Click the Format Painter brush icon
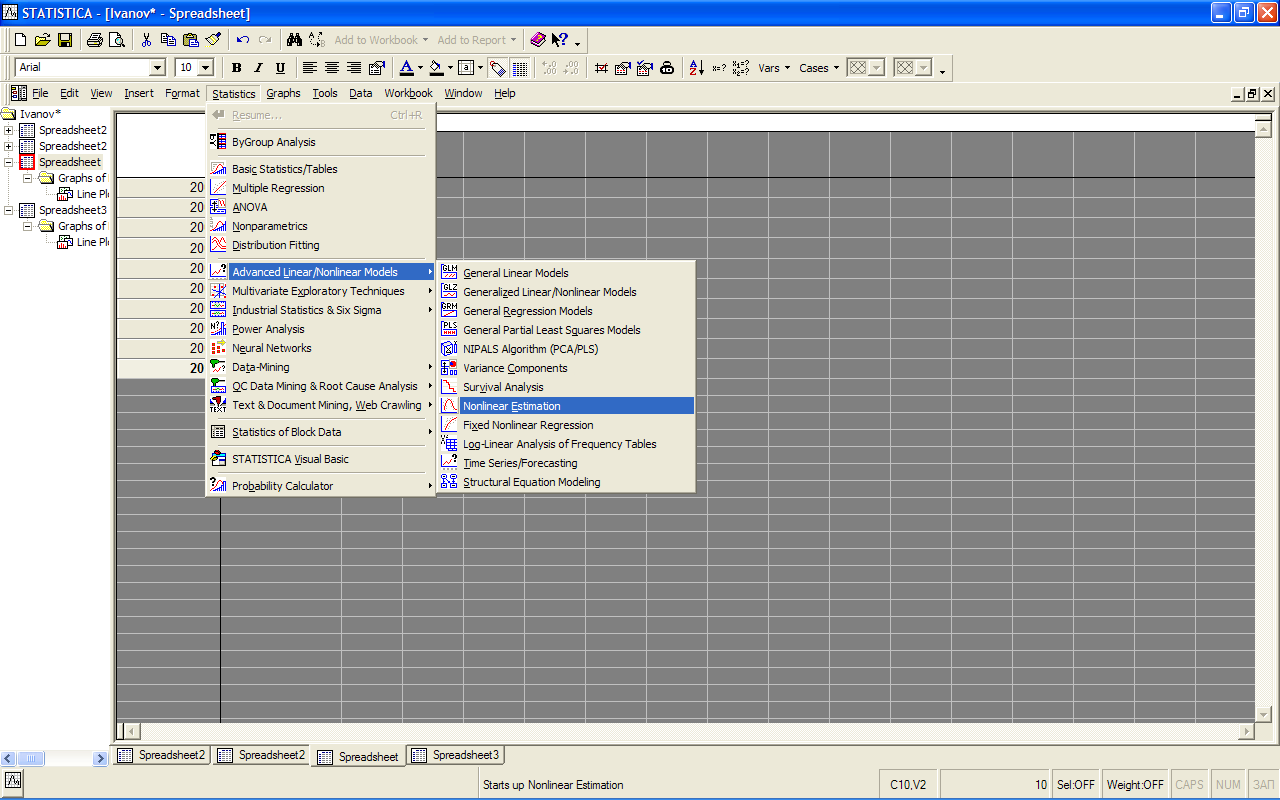This screenshot has width=1280, height=800. (x=213, y=40)
